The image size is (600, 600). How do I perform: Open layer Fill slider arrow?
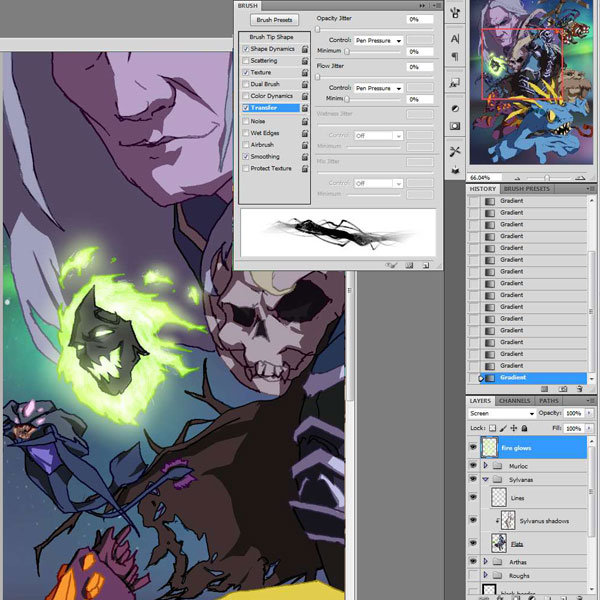pyautogui.click(x=589, y=428)
